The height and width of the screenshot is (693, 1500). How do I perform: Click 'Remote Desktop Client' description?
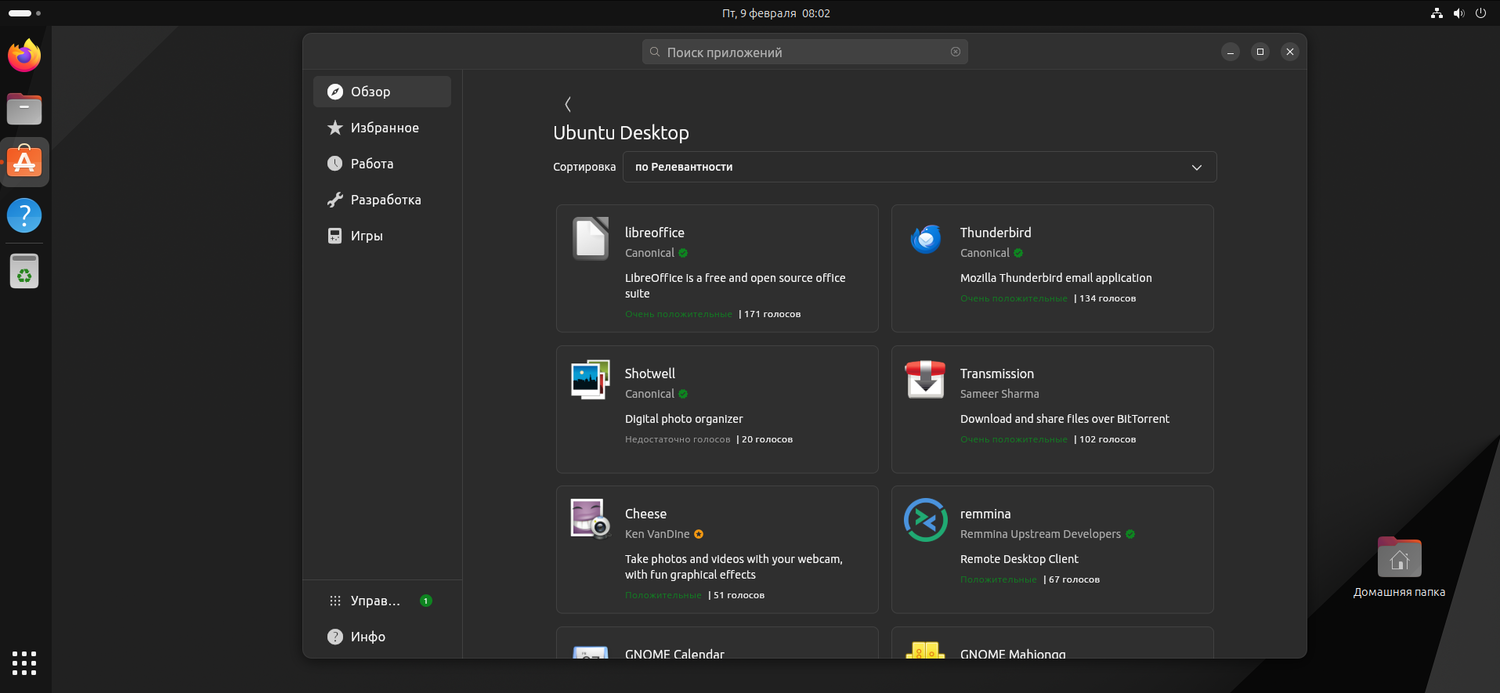tap(1019, 559)
